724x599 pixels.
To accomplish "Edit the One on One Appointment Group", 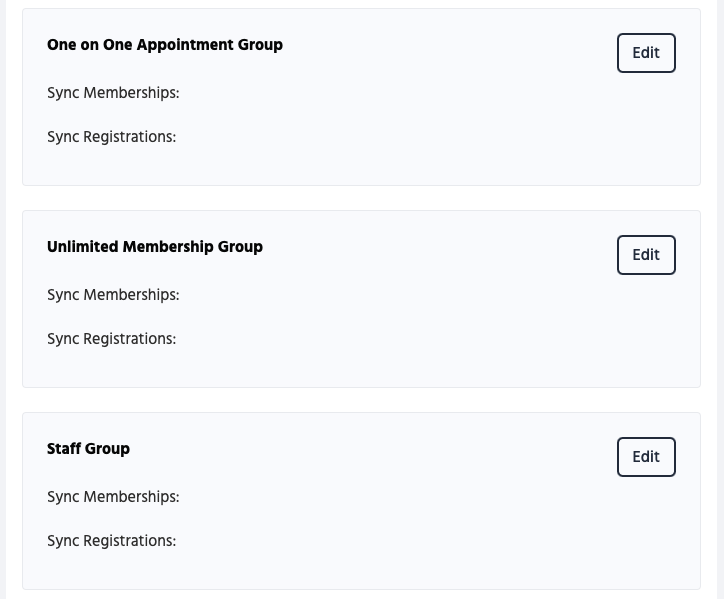I will click(x=646, y=53).
